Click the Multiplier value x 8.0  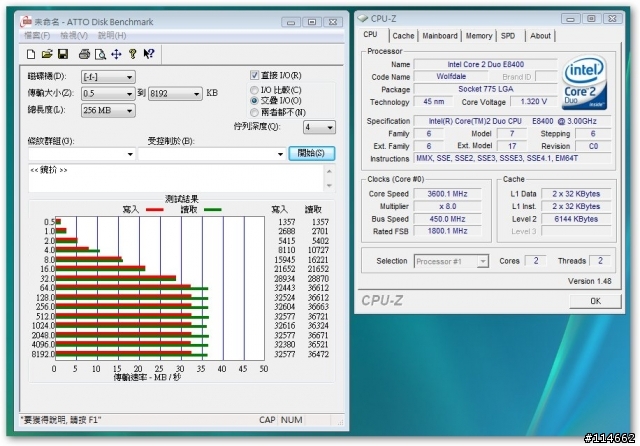447,206
